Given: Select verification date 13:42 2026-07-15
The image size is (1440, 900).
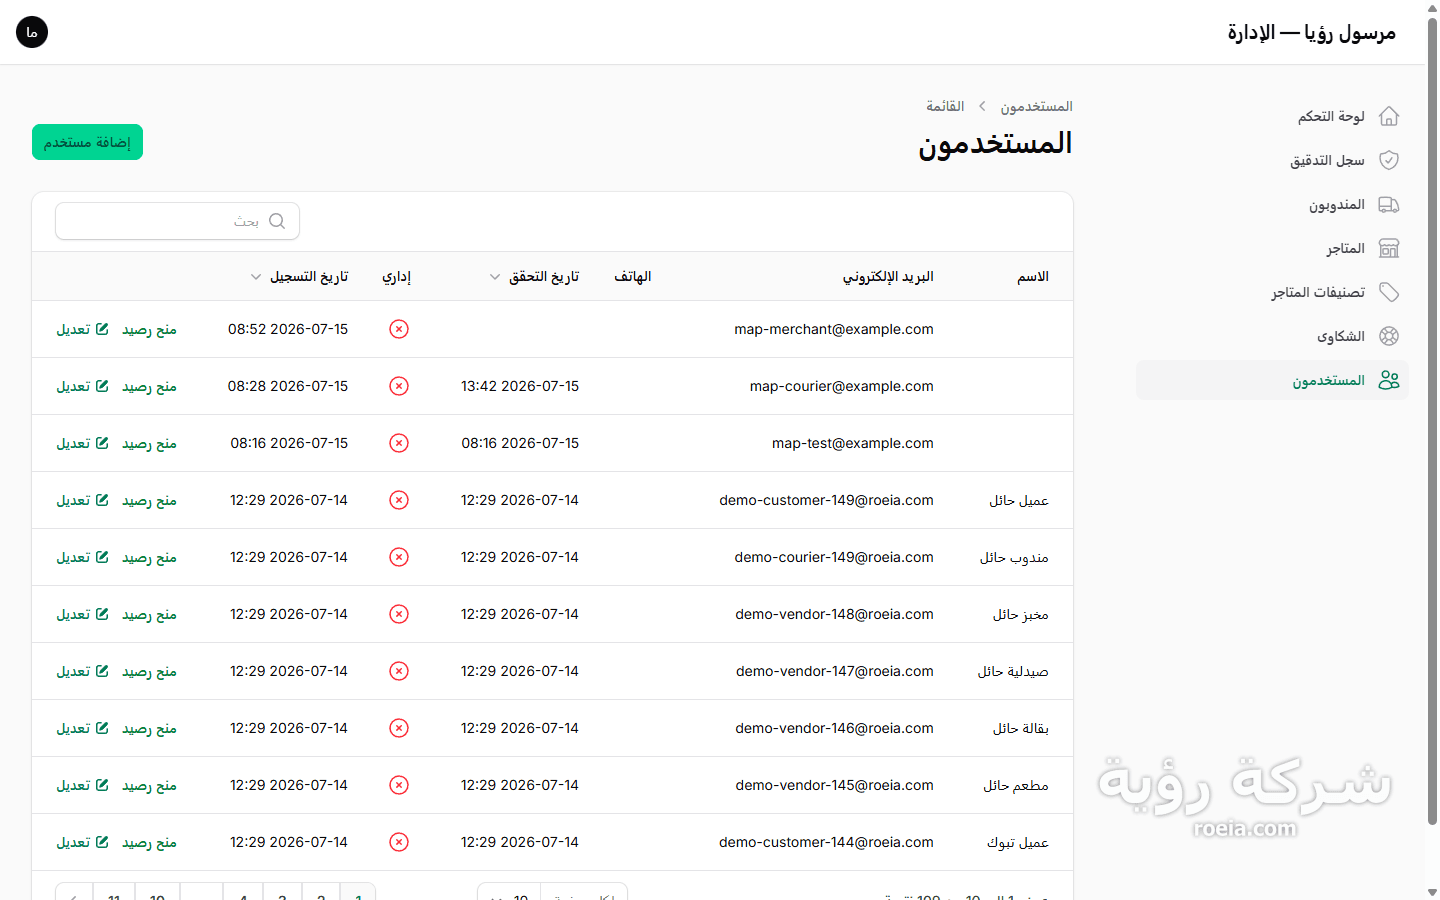Looking at the screenshot, I should click(520, 386).
